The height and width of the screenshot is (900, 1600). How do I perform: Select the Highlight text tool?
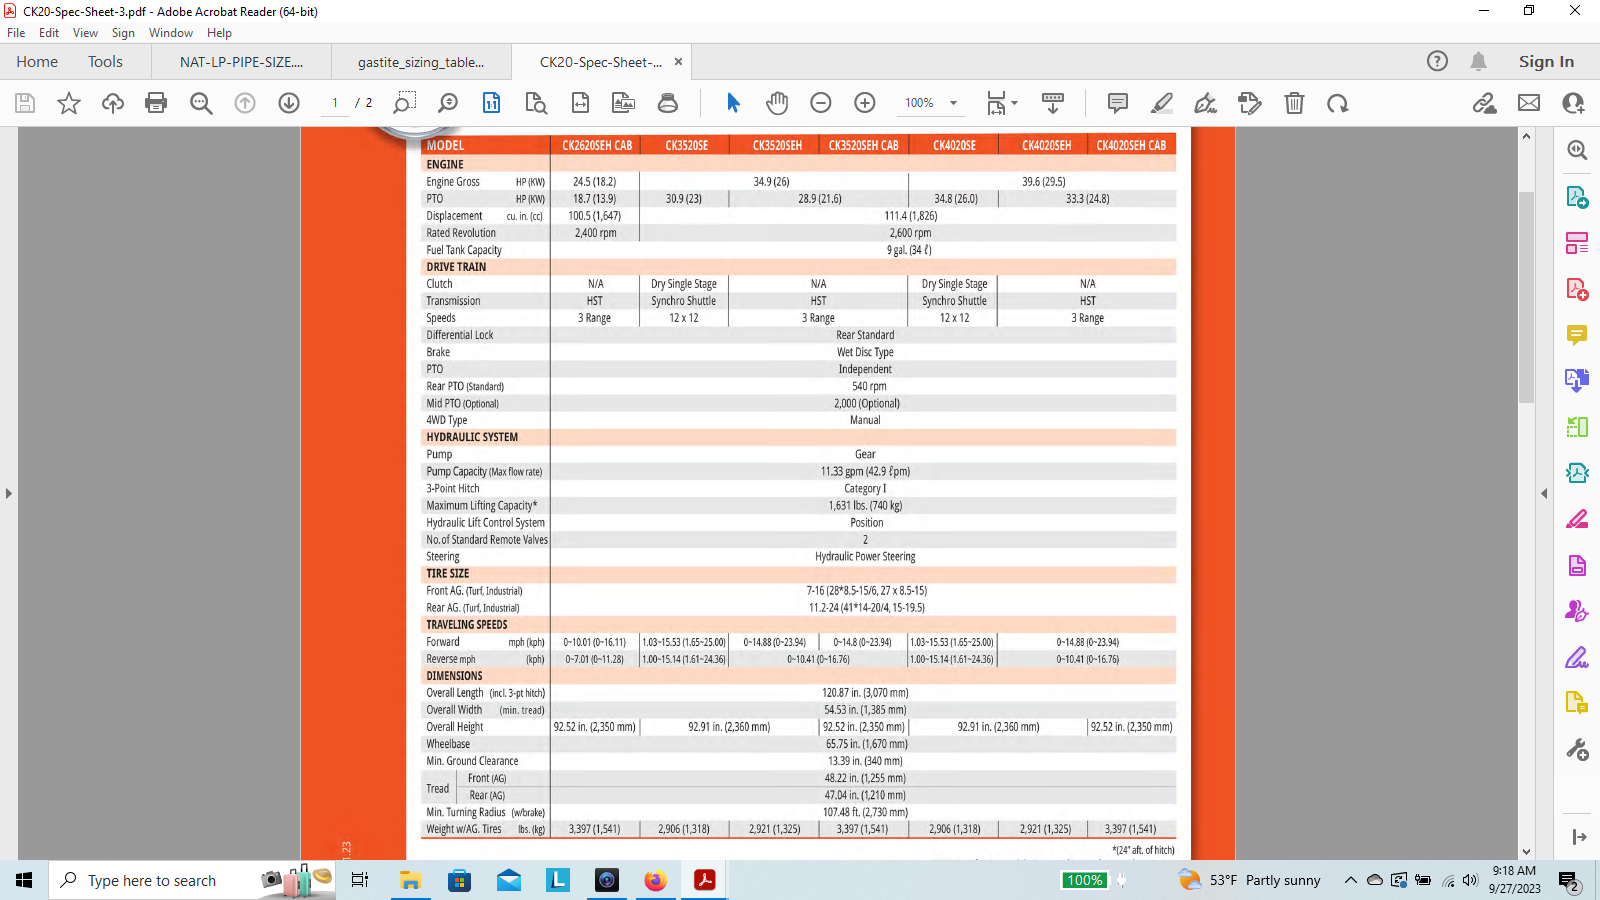pos(1162,103)
